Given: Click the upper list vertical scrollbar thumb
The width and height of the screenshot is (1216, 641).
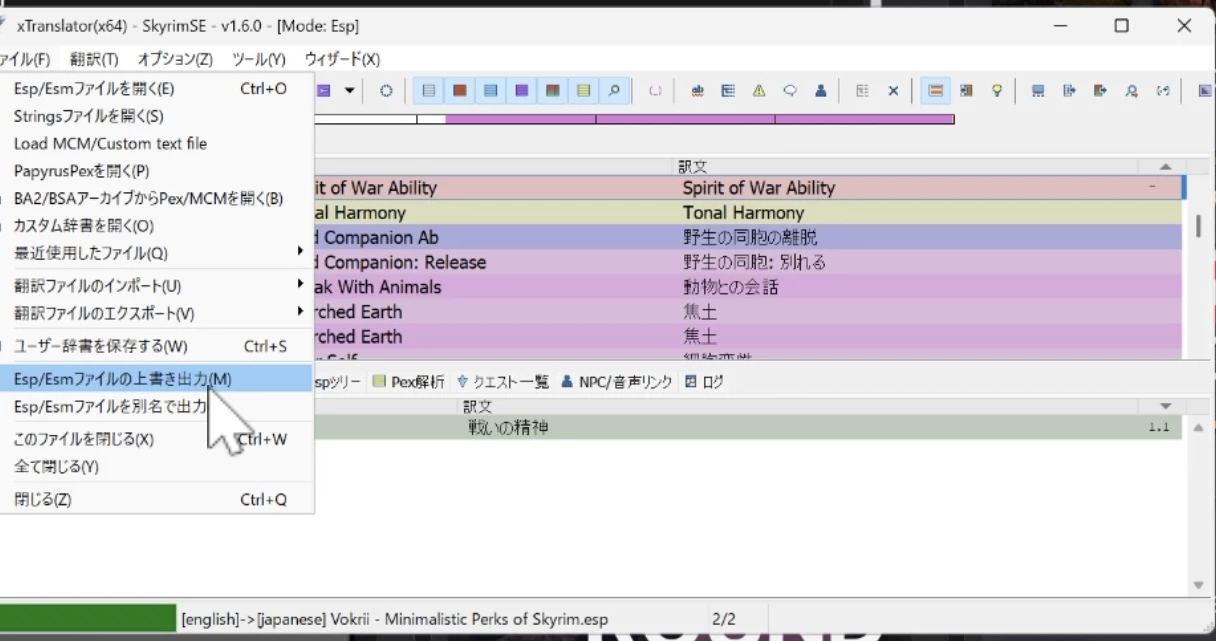Looking at the screenshot, I should coord(1198,226).
